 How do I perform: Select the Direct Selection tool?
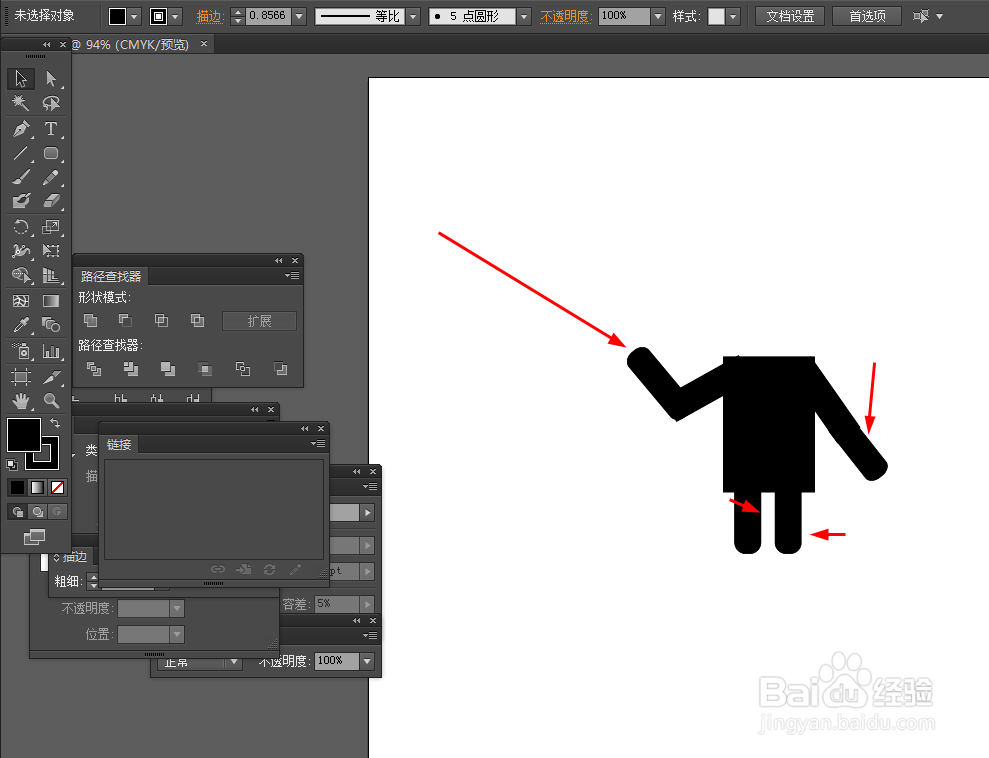pyautogui.click(x=51, y=79)
